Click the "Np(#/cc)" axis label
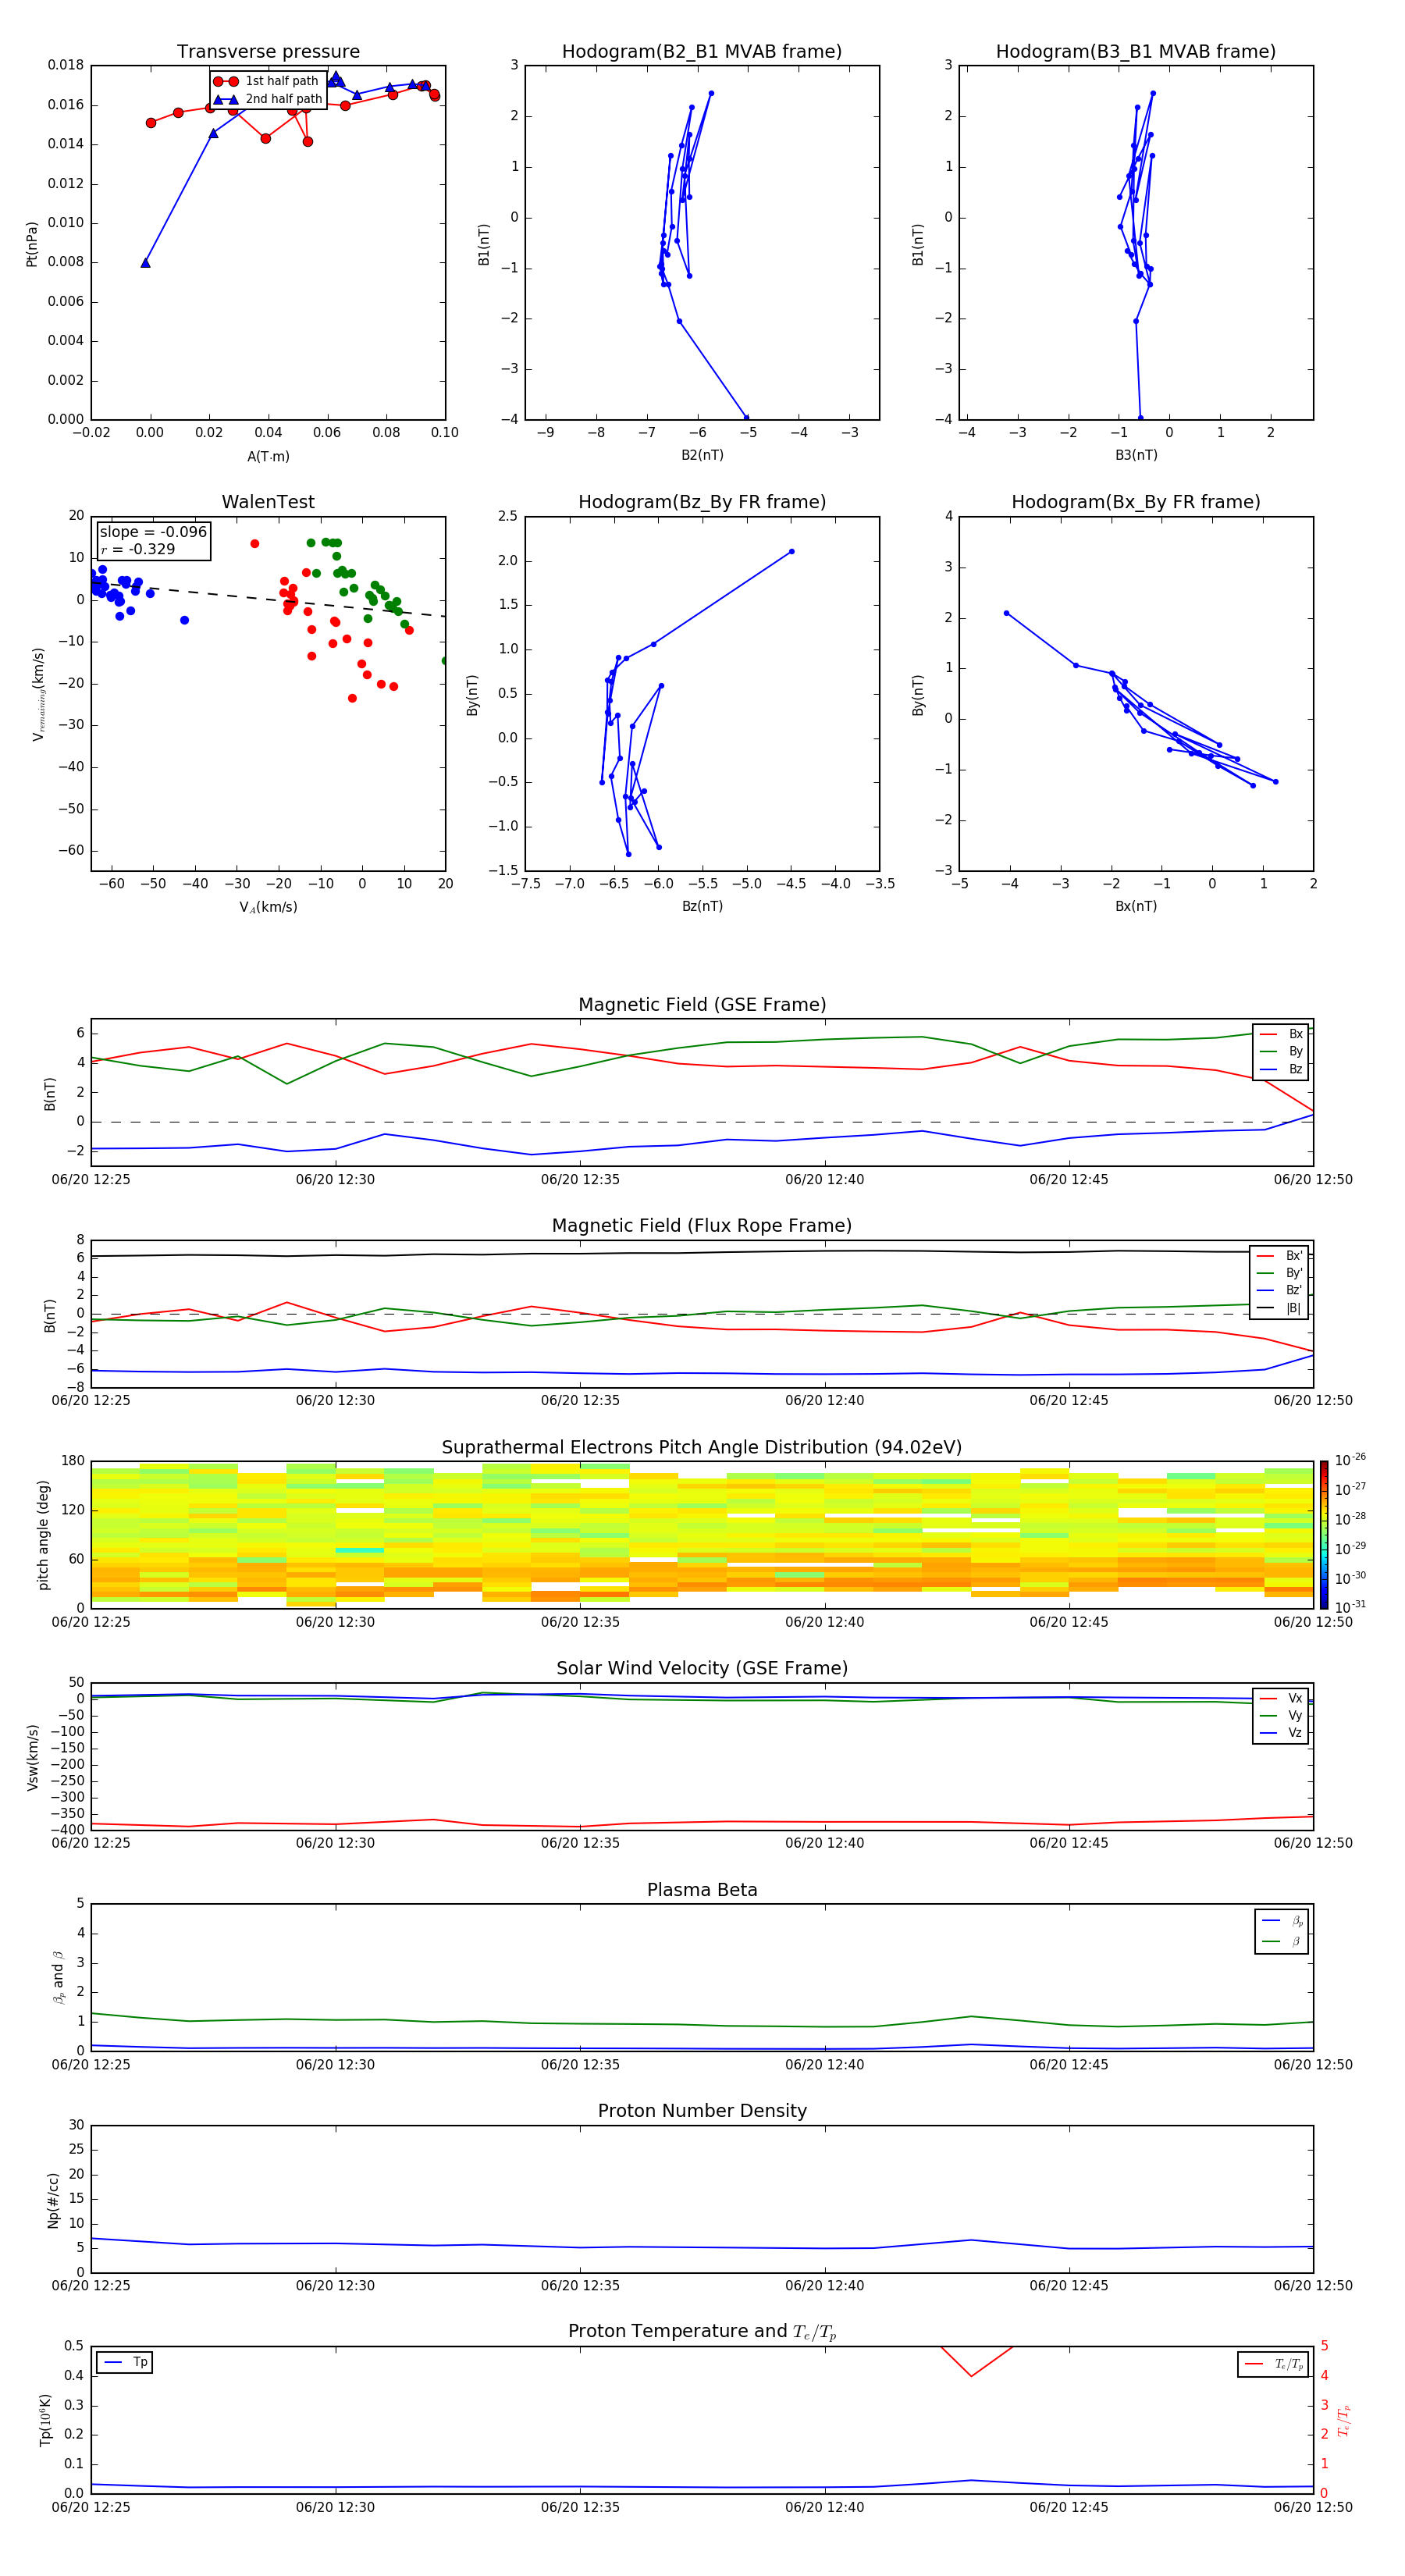The height and width of the screenshot is (2576, 1405). click(x=53, y=2200)
